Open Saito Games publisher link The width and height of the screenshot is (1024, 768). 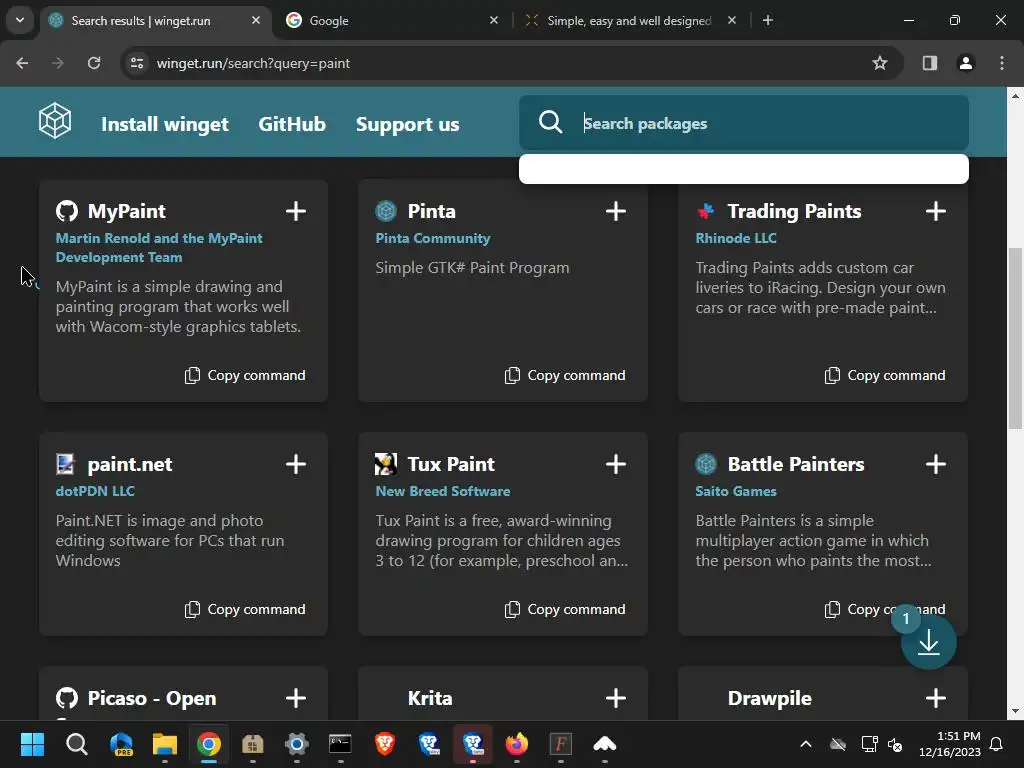tap(736, 491)
